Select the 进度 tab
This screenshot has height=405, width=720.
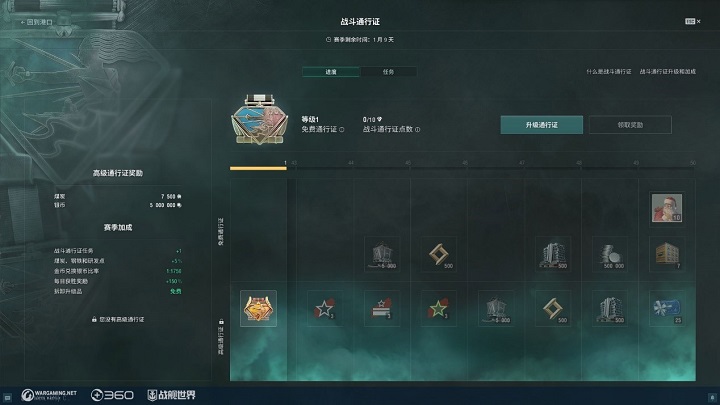click(331, 72)
